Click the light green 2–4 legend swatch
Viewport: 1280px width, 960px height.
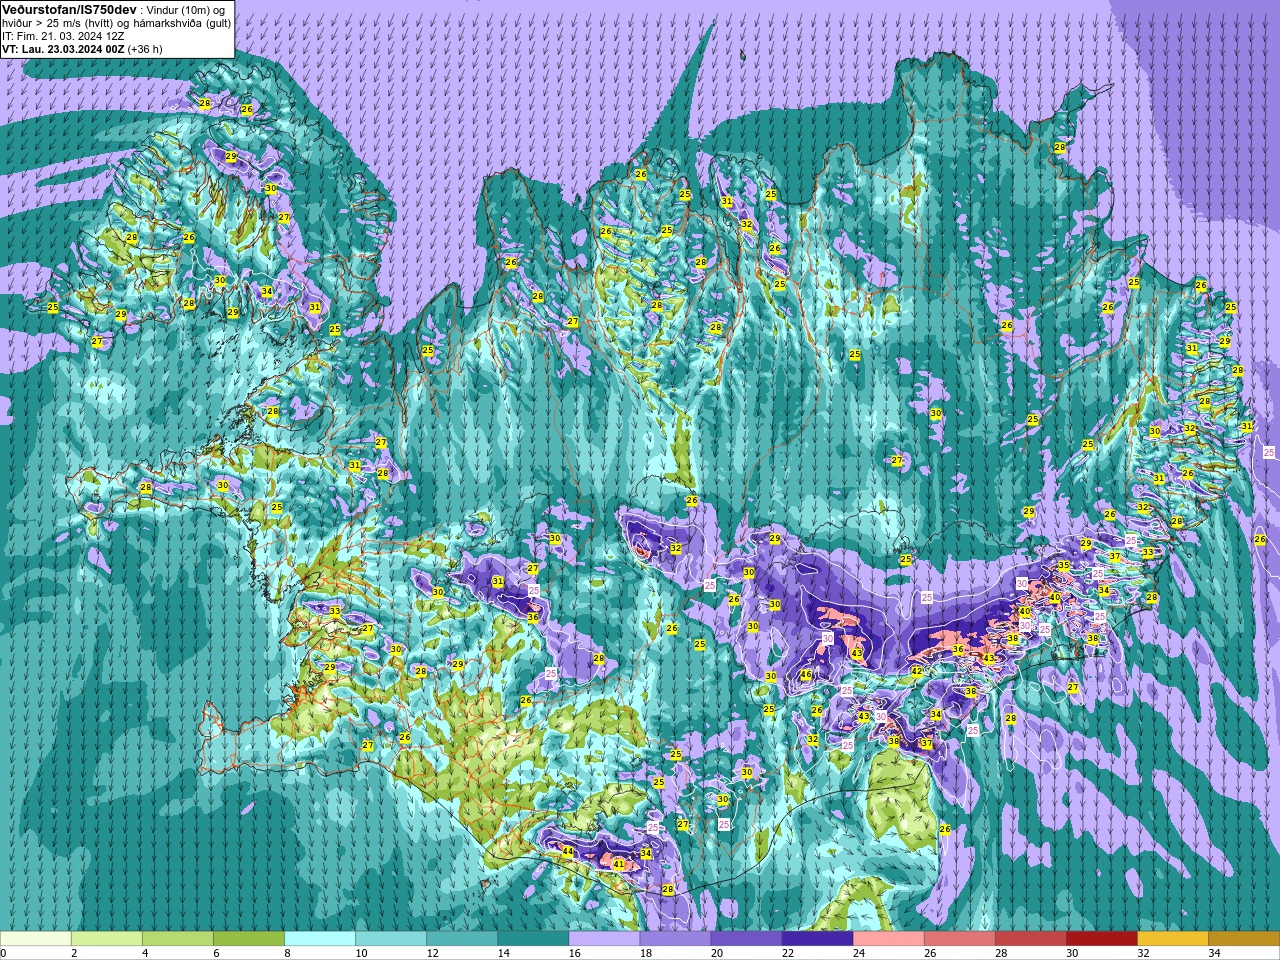[107, 939]
